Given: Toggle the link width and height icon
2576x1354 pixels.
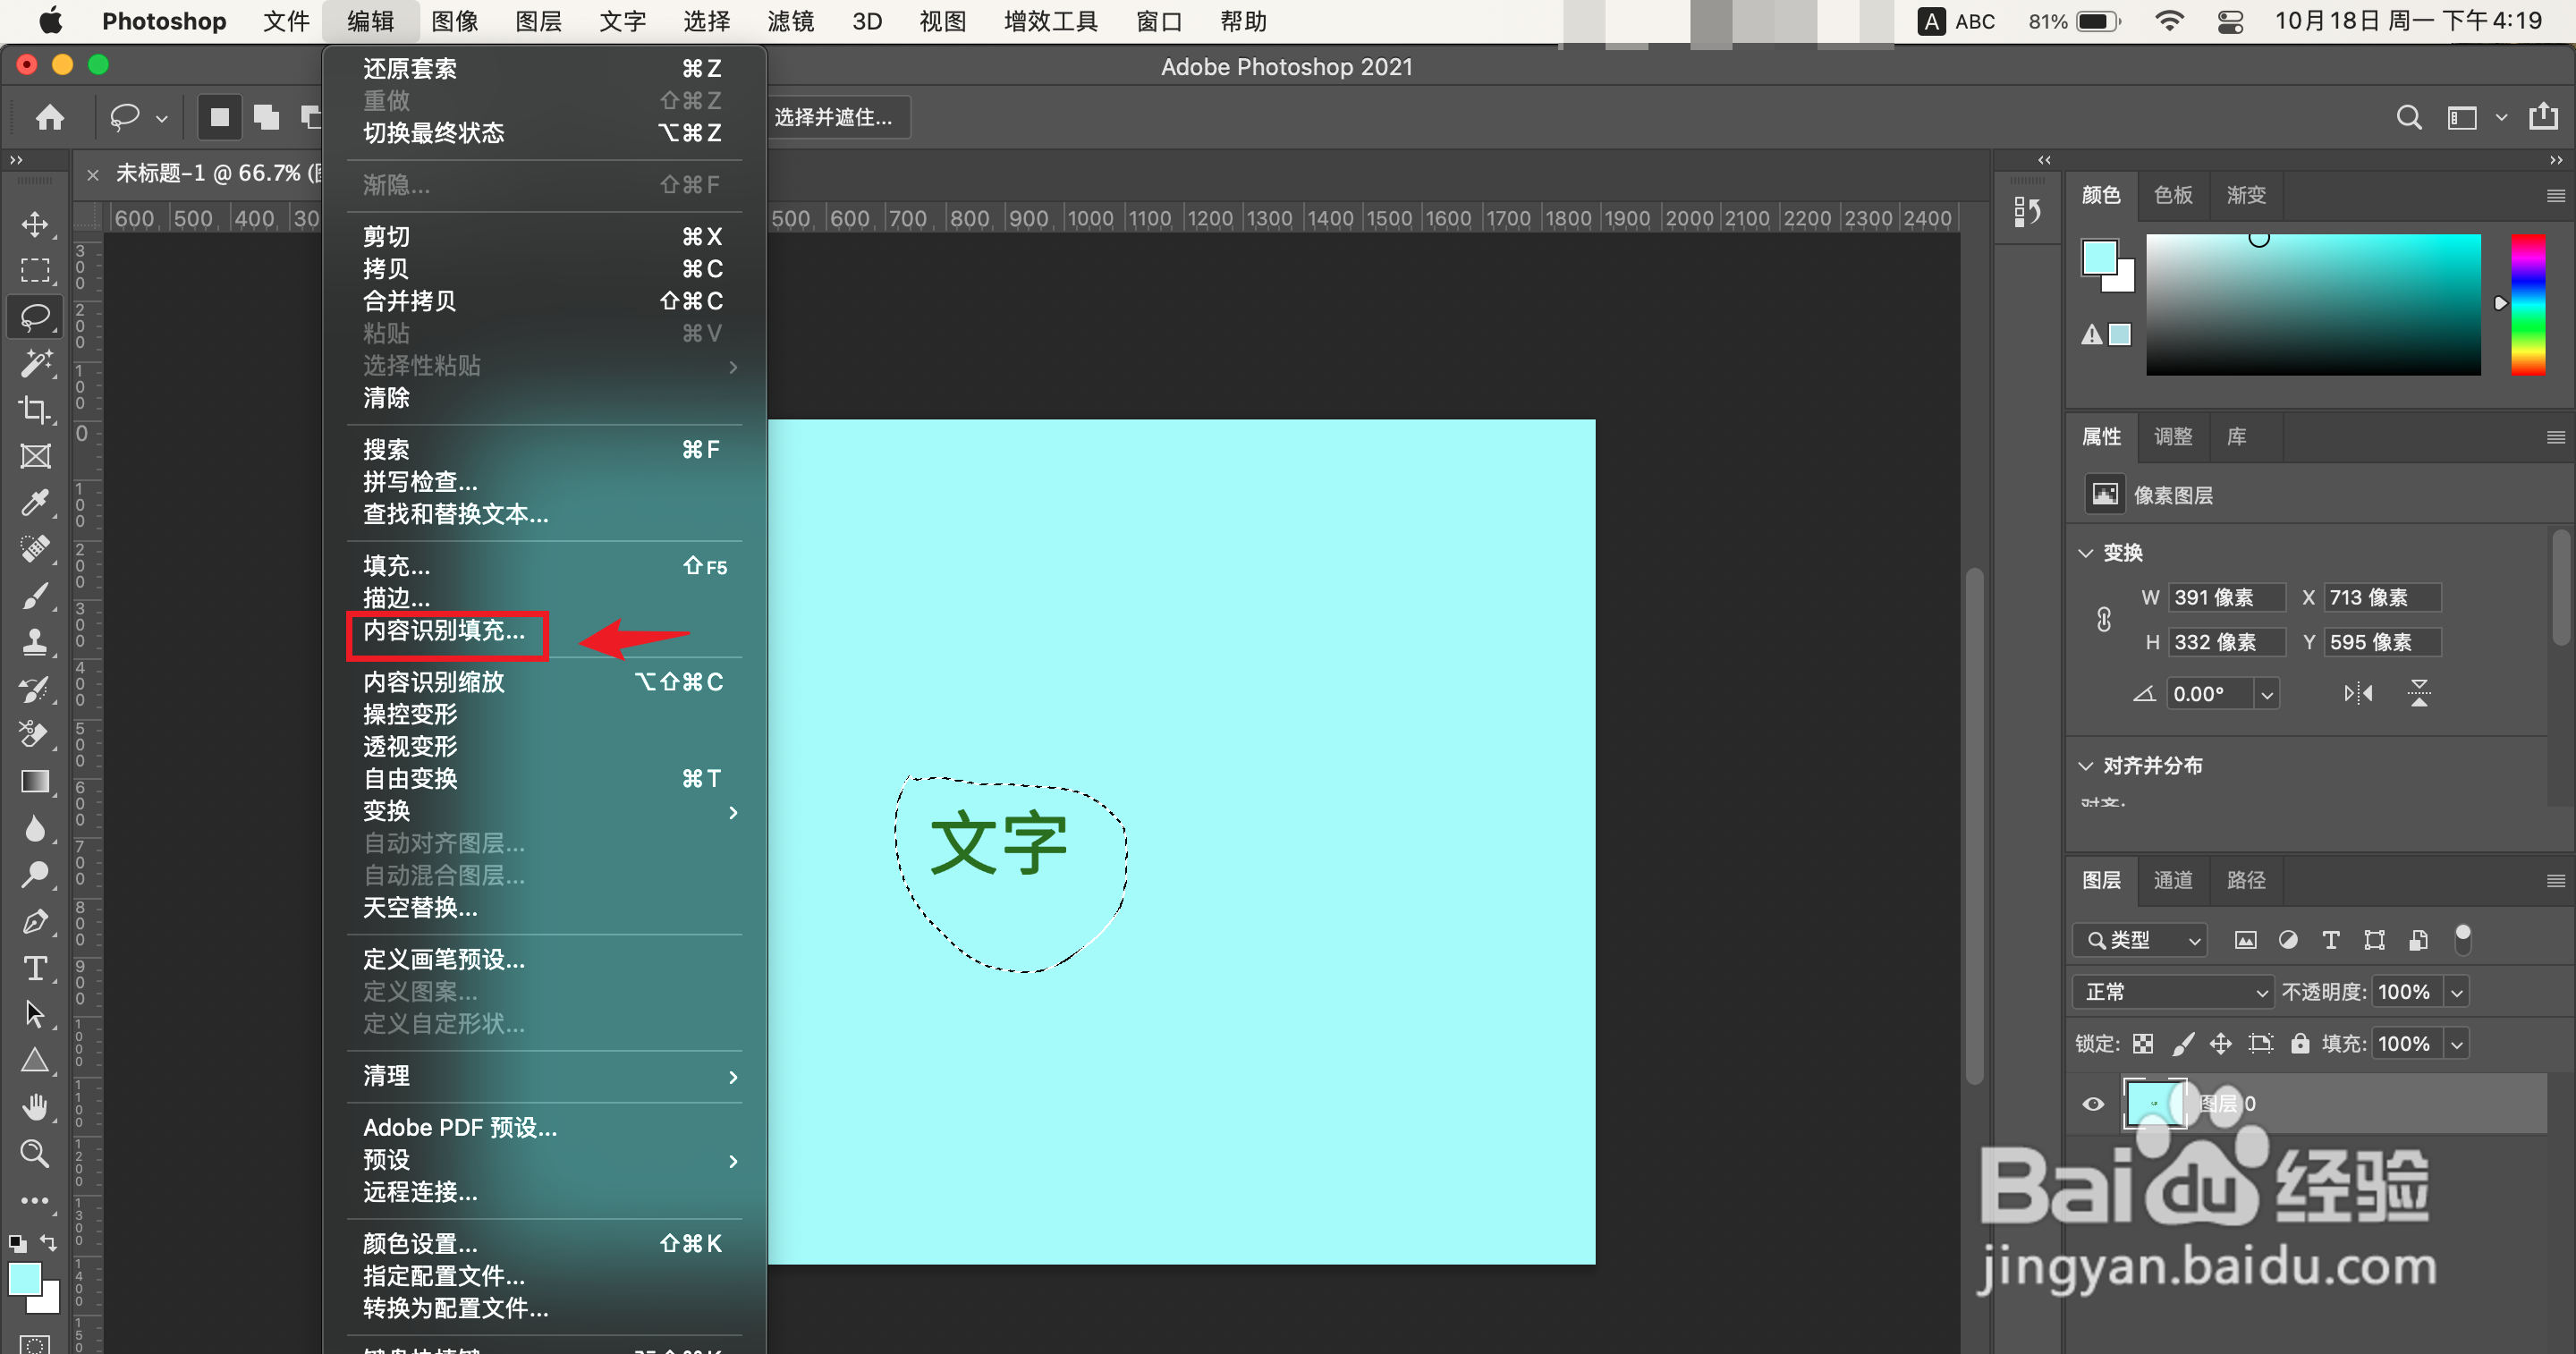Looking at the screenshot, I should coord(2104,620).
